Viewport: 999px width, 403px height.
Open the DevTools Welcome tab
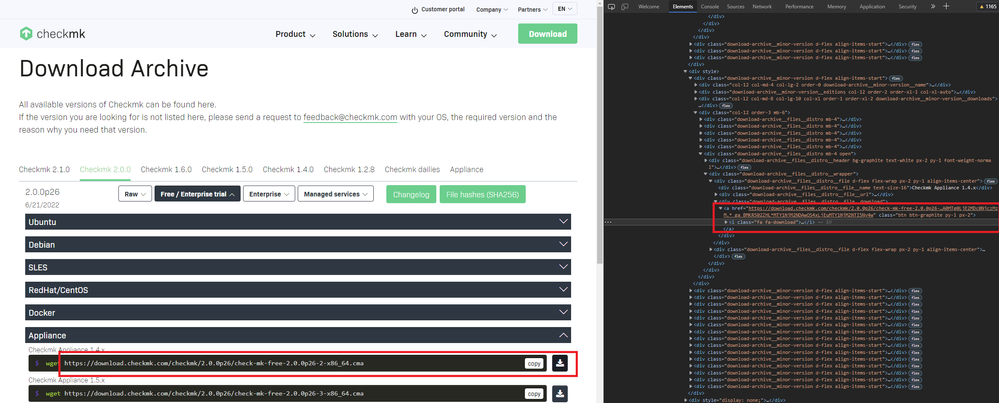649,6
